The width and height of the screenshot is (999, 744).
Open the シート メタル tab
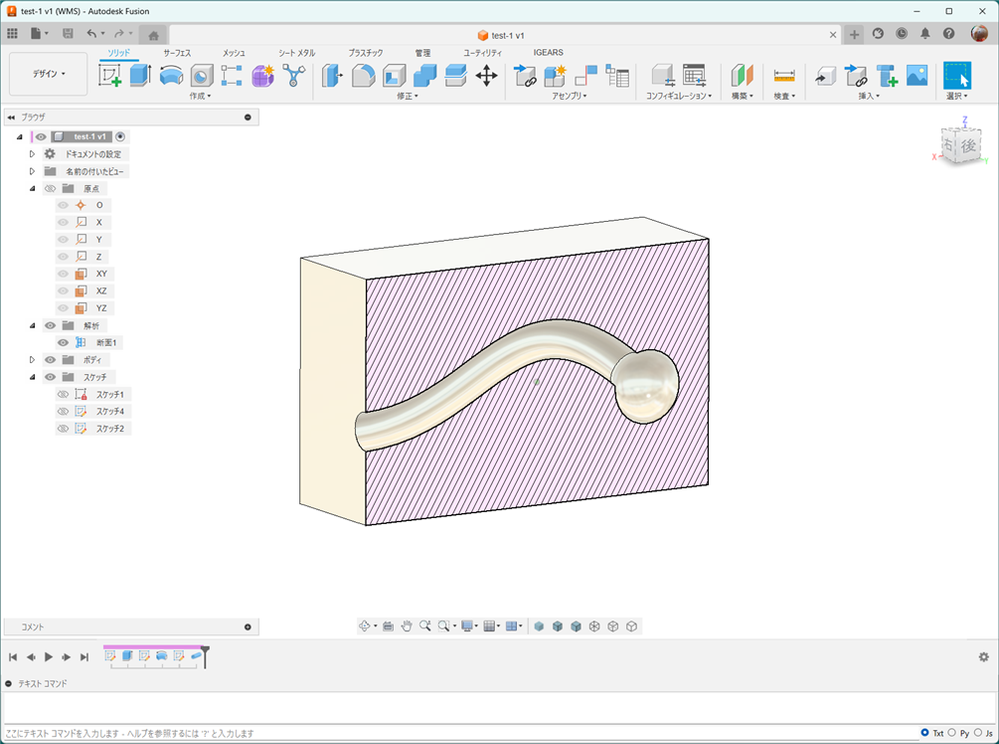click(296, 52)
